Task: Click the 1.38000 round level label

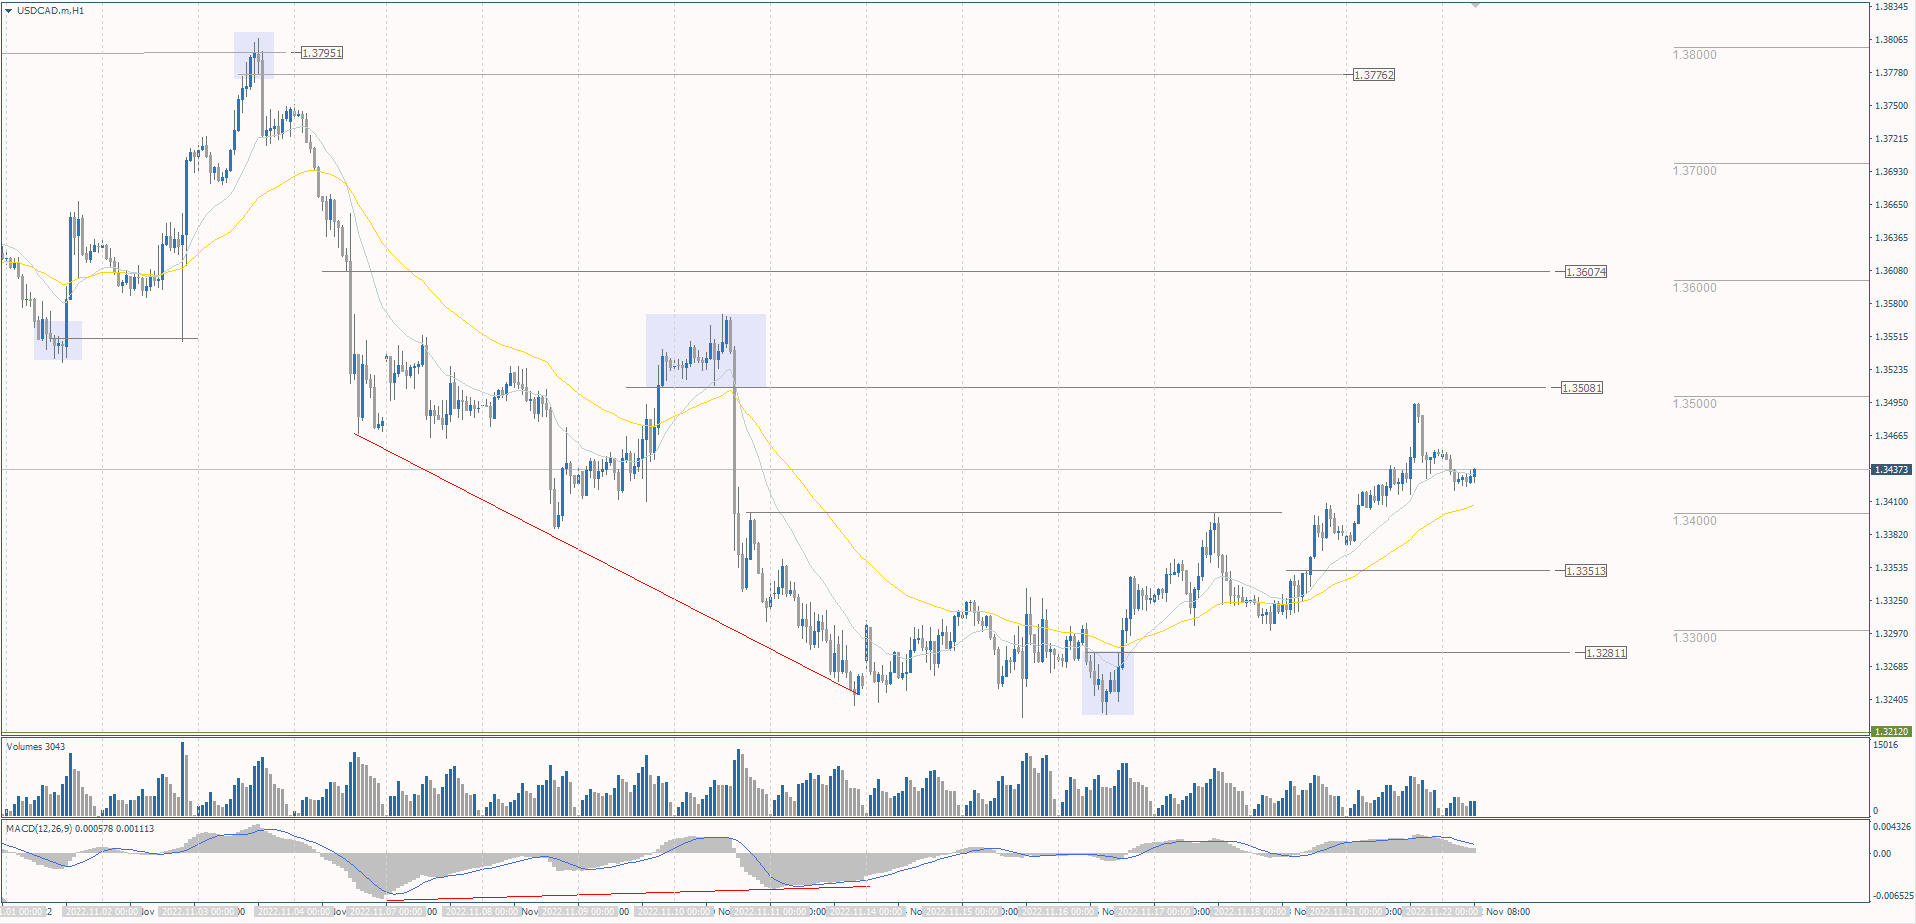Action: [1695, 55]
